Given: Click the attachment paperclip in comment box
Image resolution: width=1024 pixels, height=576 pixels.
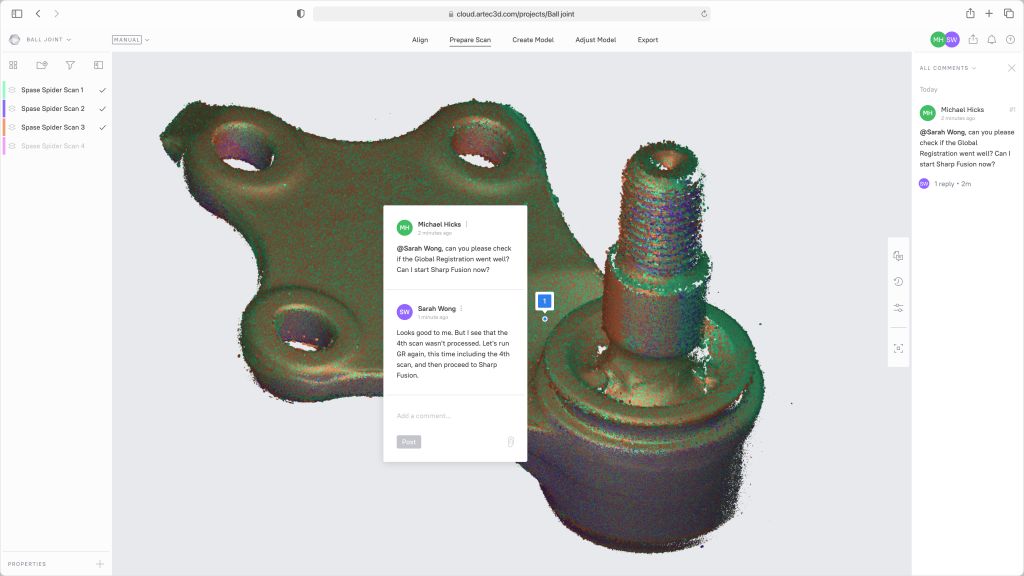Looking at the screenshot, I should (511, 442).
